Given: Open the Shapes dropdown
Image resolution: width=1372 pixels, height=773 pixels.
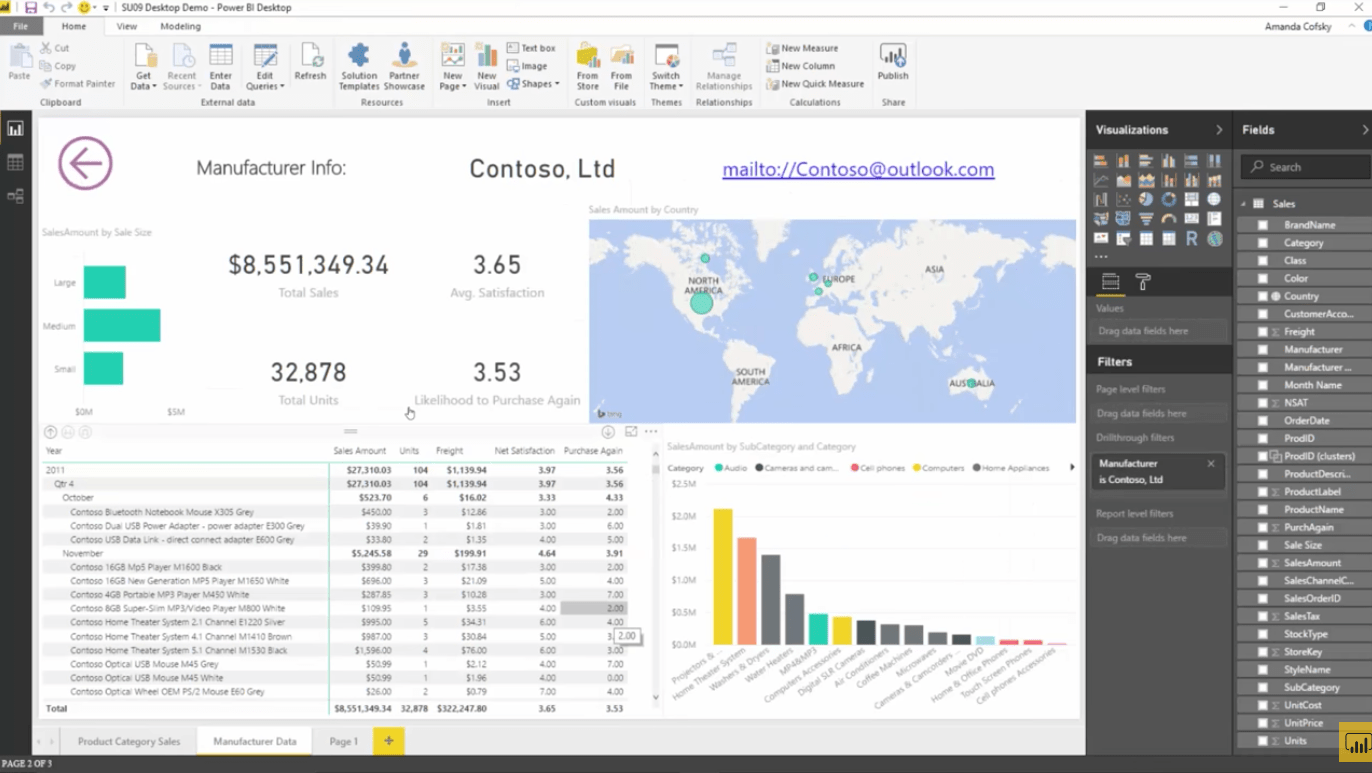Looking at the screenshot, I should coord(533,84).
